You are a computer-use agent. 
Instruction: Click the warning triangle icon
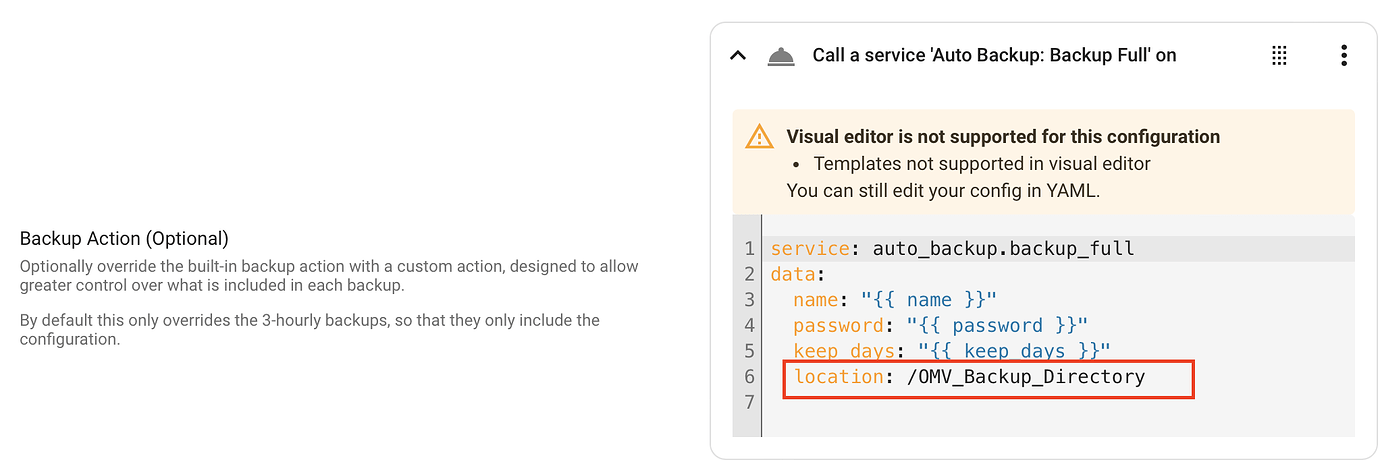[760, 137]
